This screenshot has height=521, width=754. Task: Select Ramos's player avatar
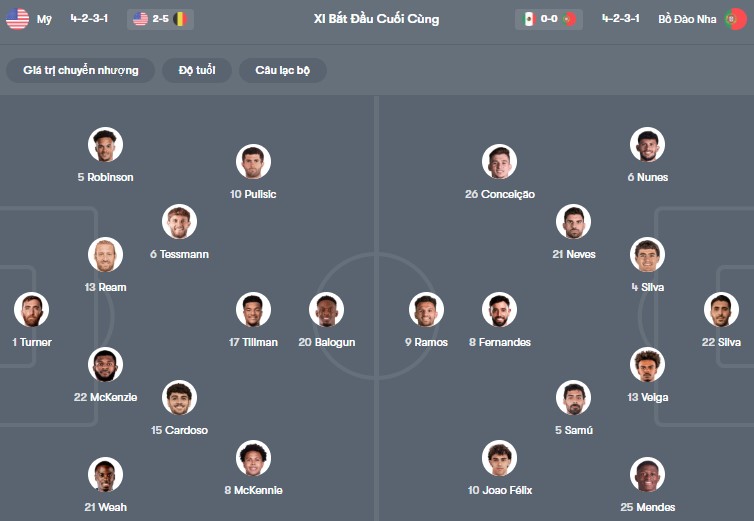coord(426,310)
